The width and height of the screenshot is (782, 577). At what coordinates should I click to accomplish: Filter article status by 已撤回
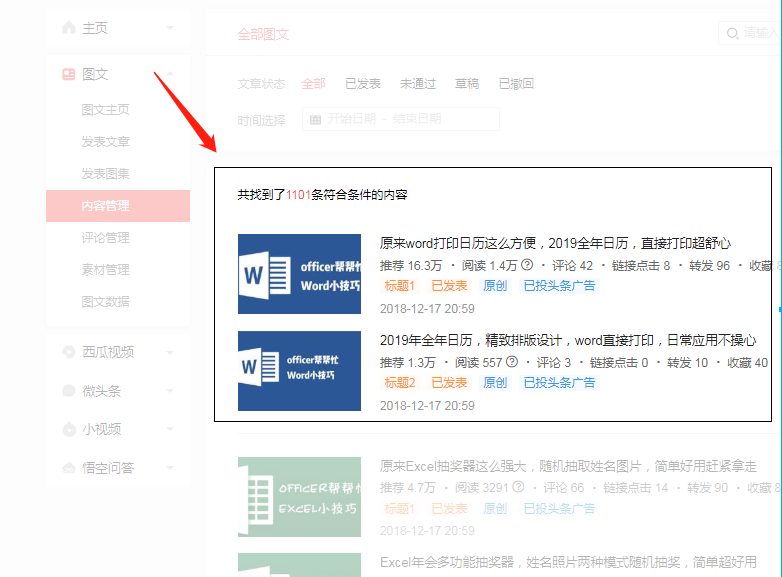[516, 84]
